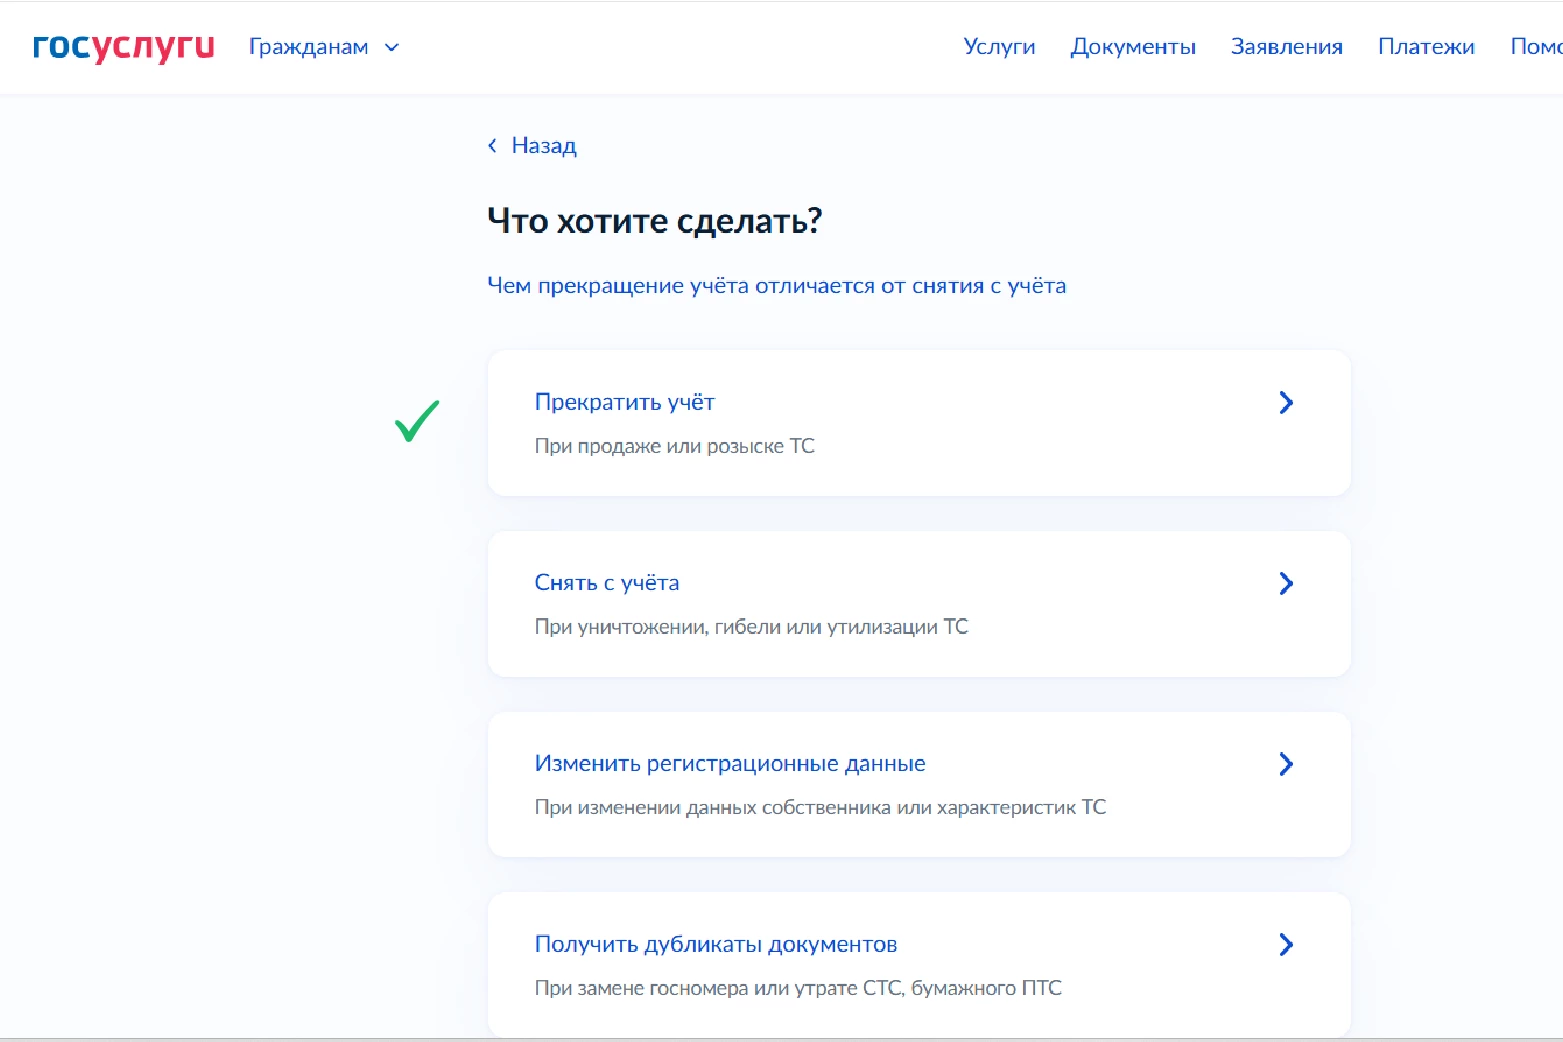Open the link explaining прекращение учёта vs снятие
Image resolution: width=1563 pixels, height=1042 pixels.
(x=776, y=286)
